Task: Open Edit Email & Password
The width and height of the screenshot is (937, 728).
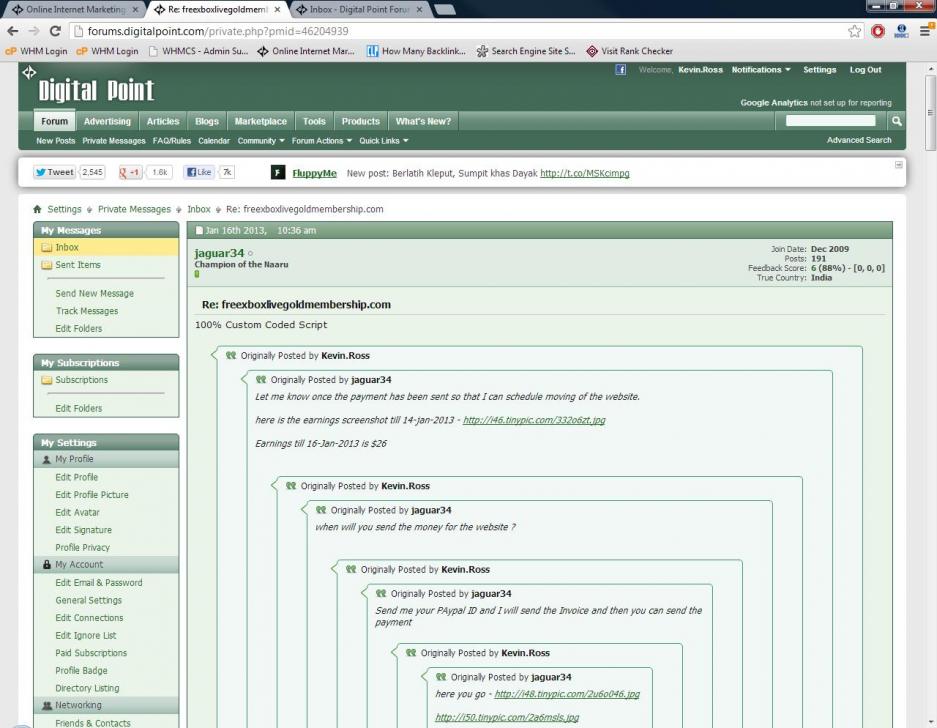Action: tap(99, 583)
